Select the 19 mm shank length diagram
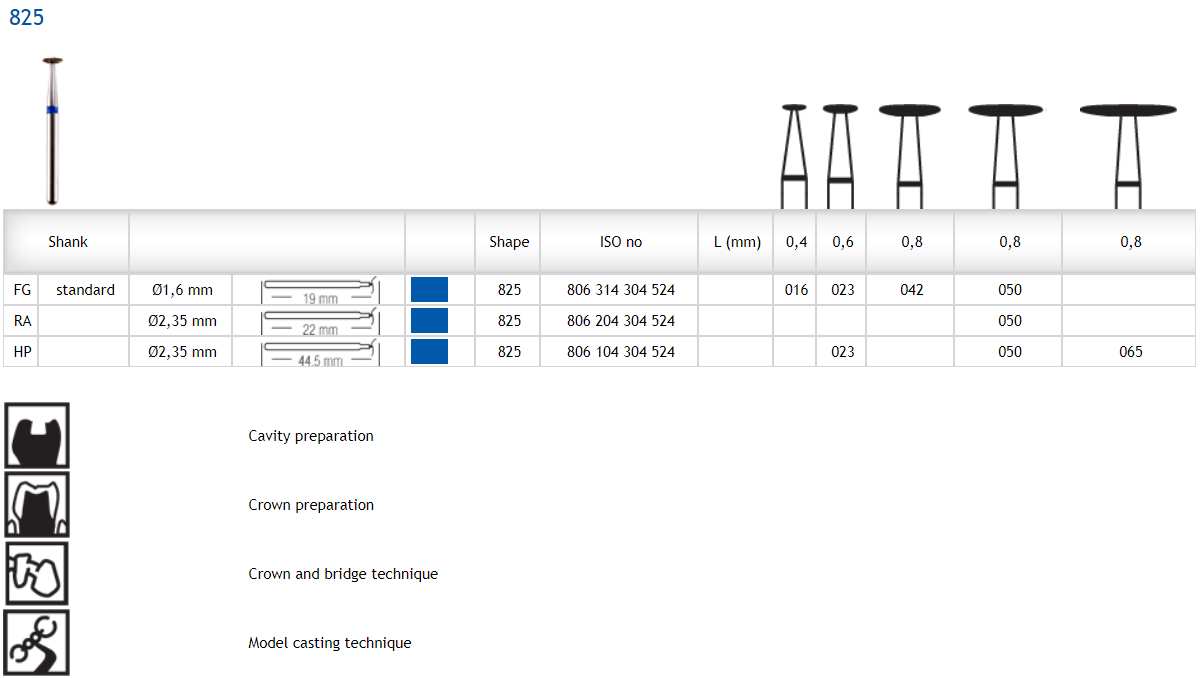1202x678 pixels. pos(320,291)
